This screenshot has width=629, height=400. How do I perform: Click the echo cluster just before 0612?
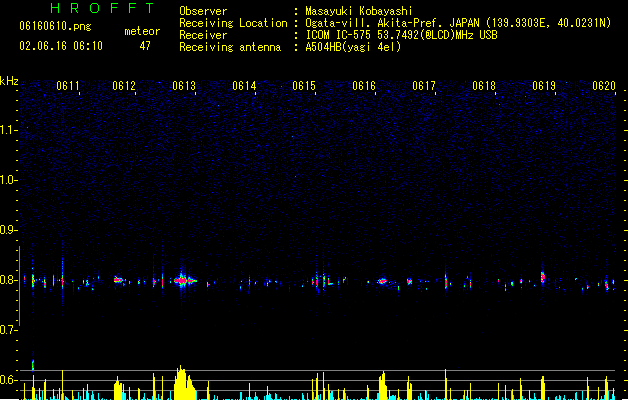pos(119,280)
